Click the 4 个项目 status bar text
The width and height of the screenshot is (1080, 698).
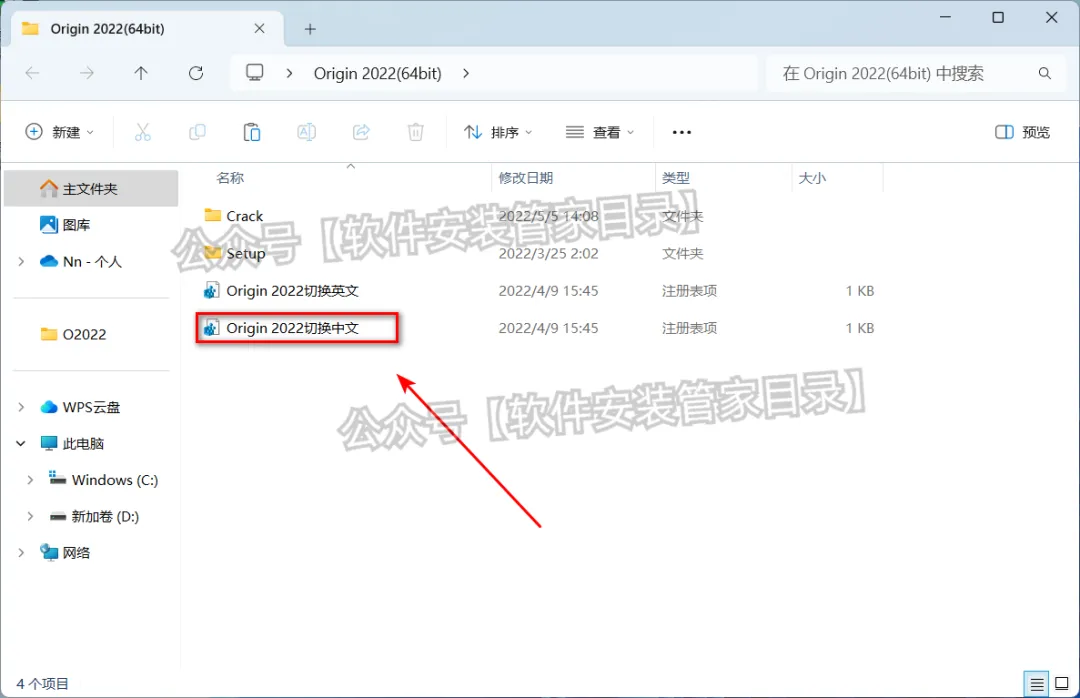[x=42, y=684]
